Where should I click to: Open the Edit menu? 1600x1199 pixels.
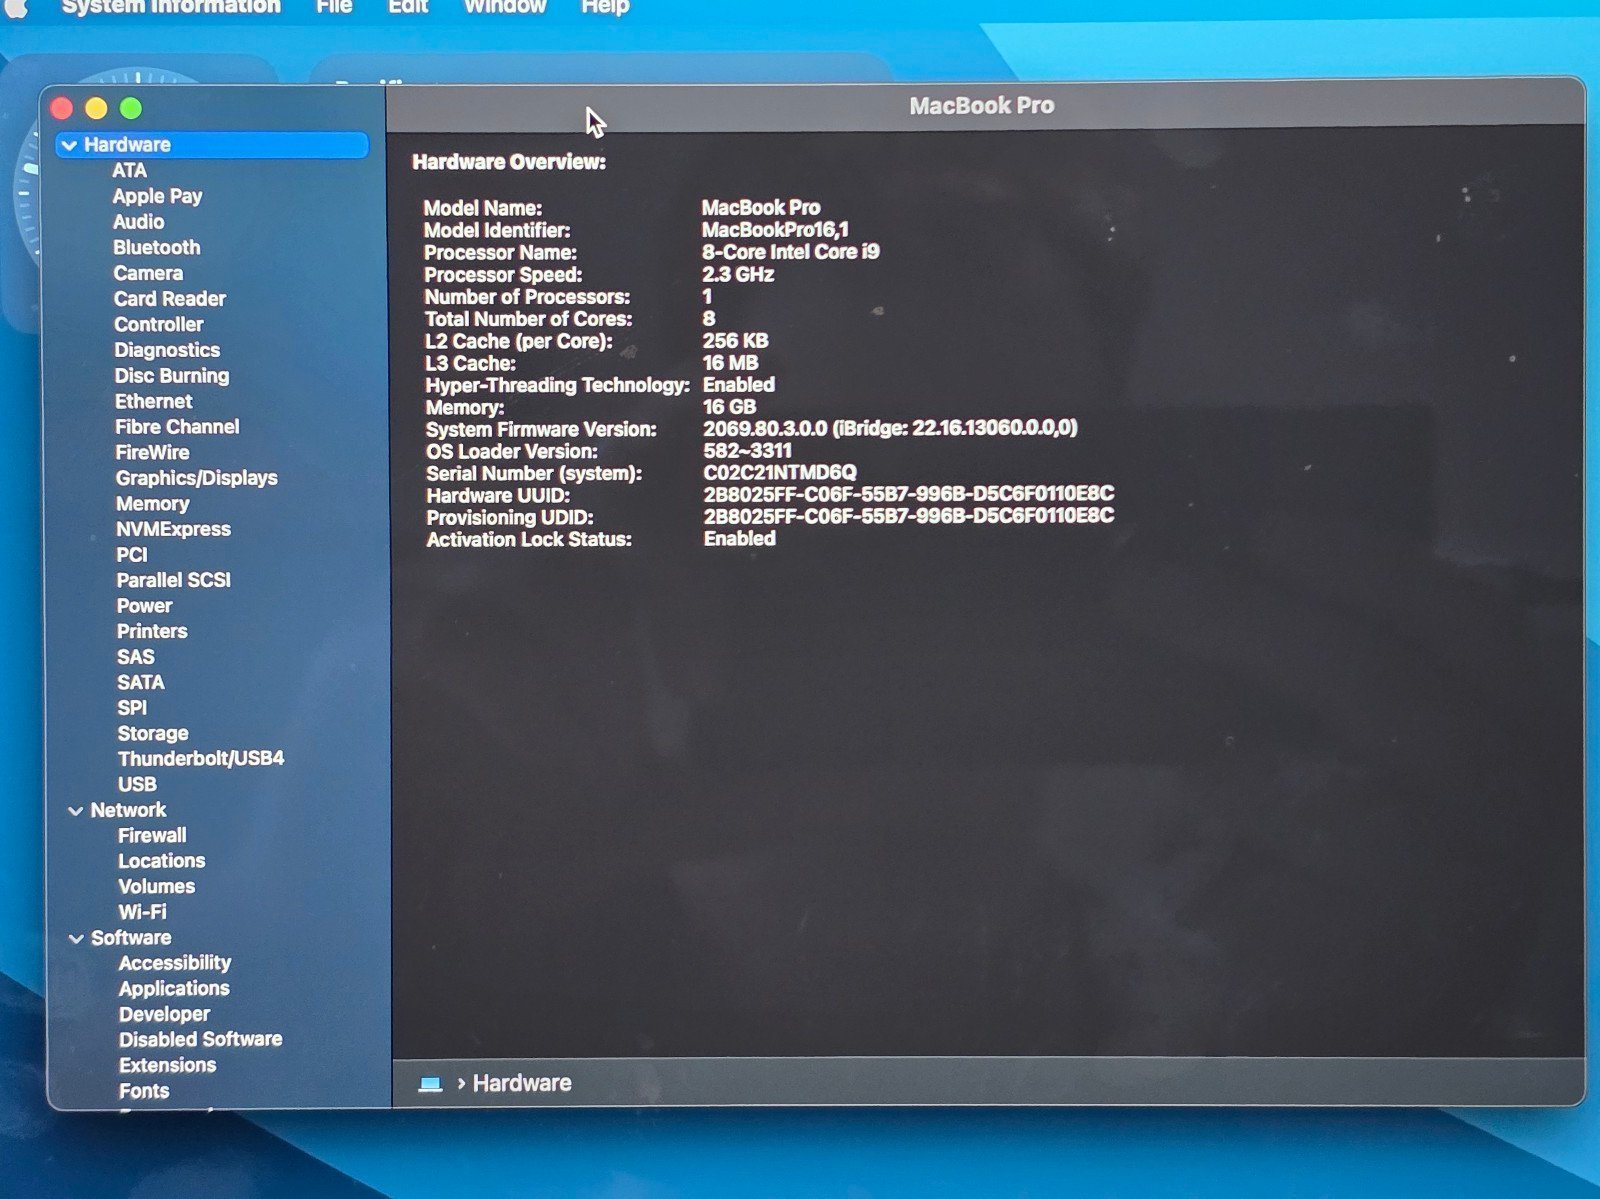pyautogui.click(x=408, y=7)
